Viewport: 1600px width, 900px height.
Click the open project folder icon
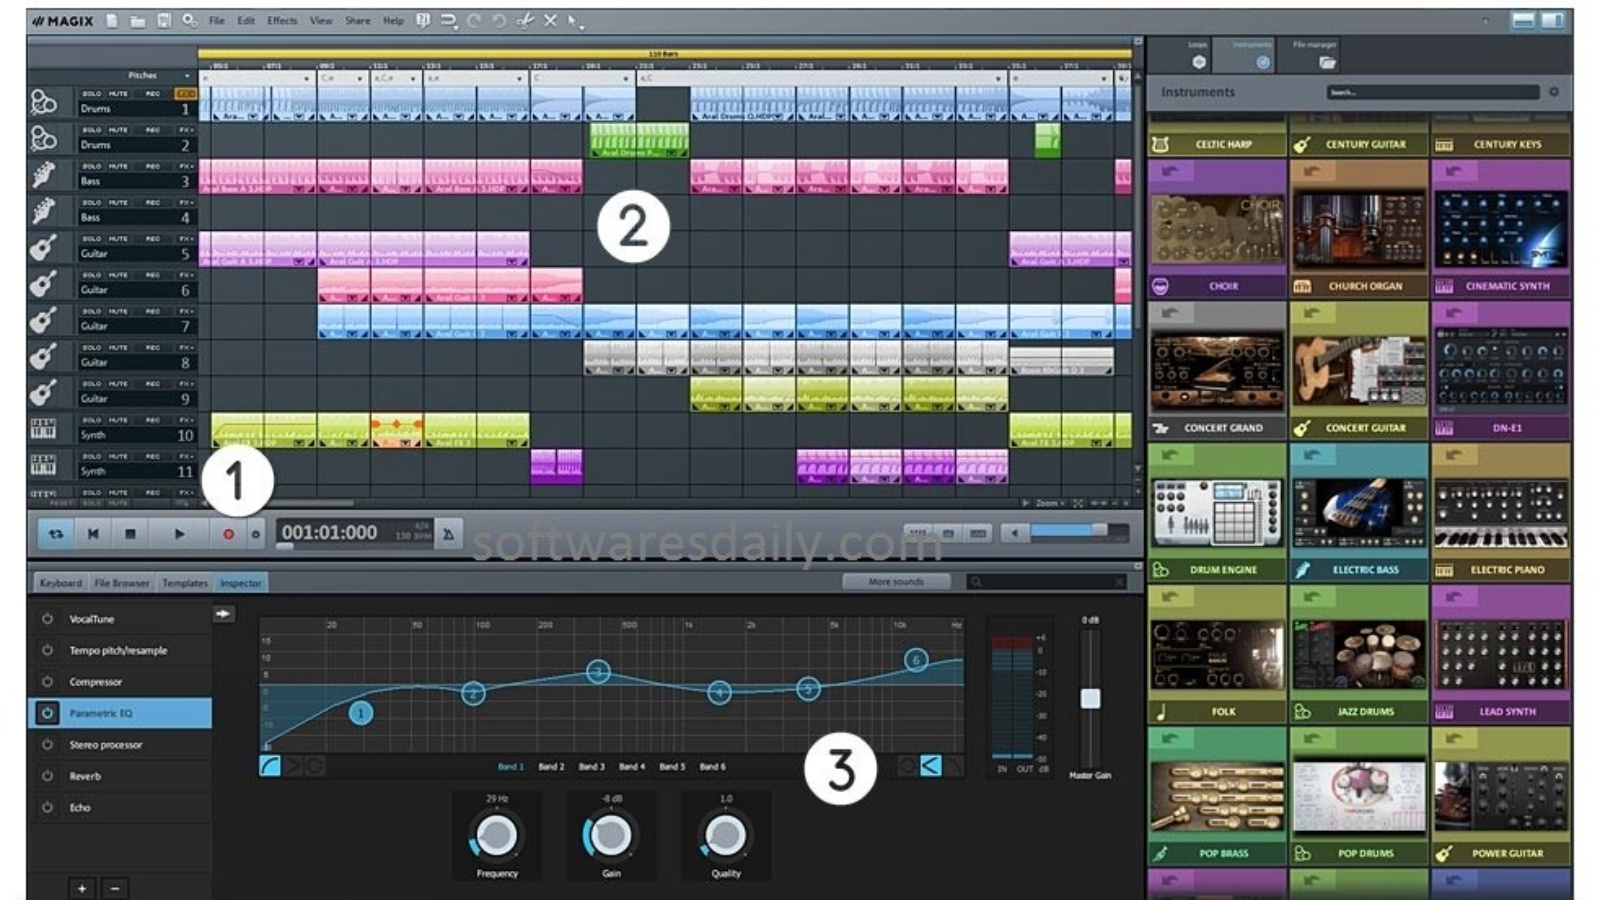(x=138, y=20)
